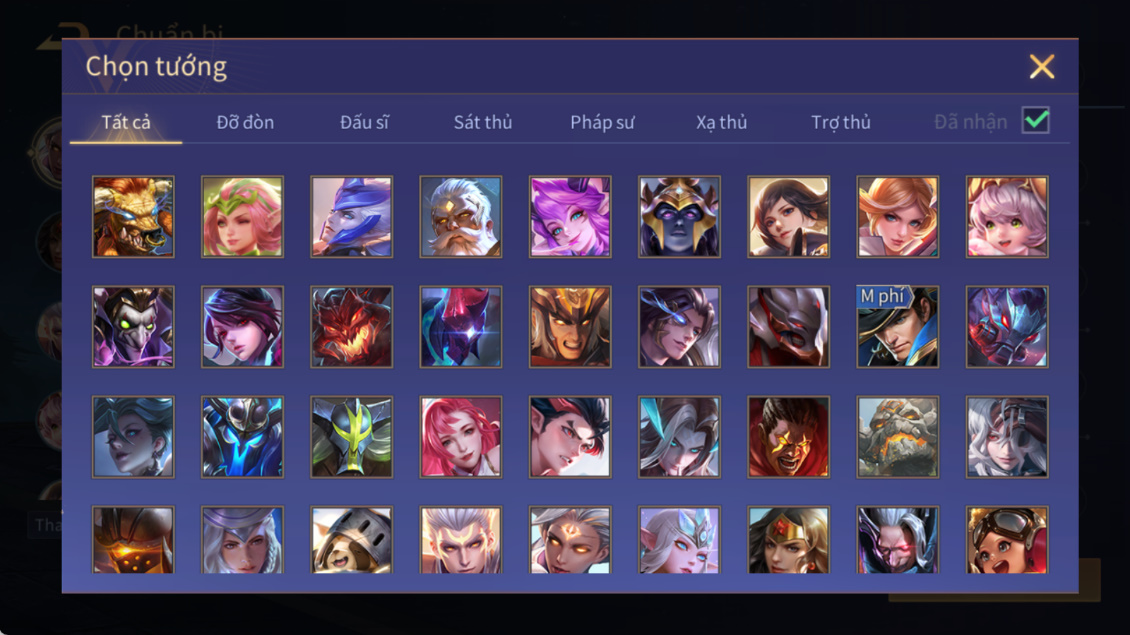Switch to the 'Đỡ đòn' tab
Screen dimensions: 1130x635
[245, 123]
